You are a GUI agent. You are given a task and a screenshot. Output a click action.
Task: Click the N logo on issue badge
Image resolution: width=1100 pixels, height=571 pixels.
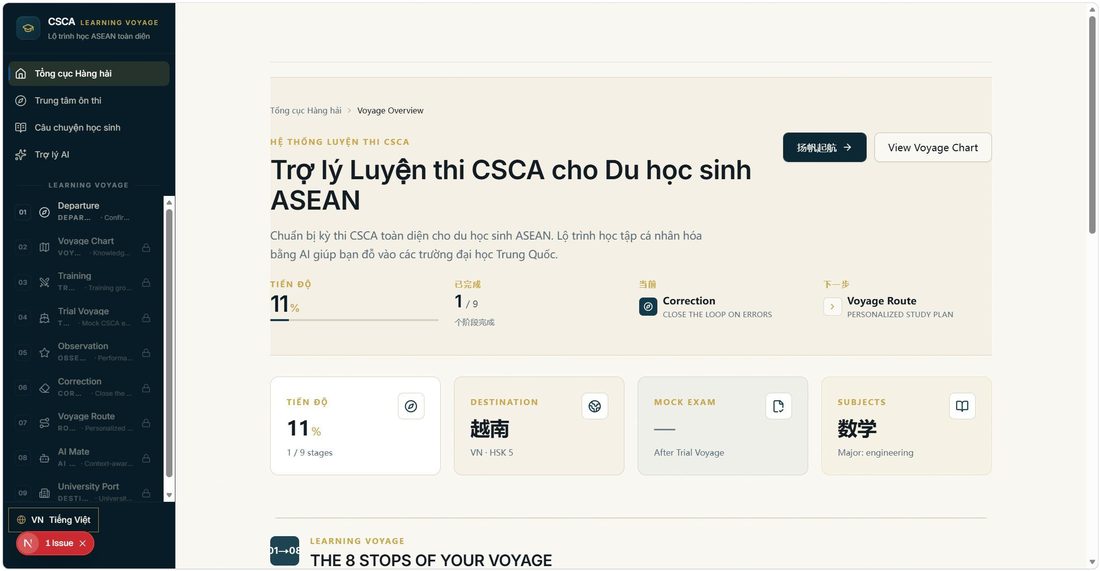(28, 543)
